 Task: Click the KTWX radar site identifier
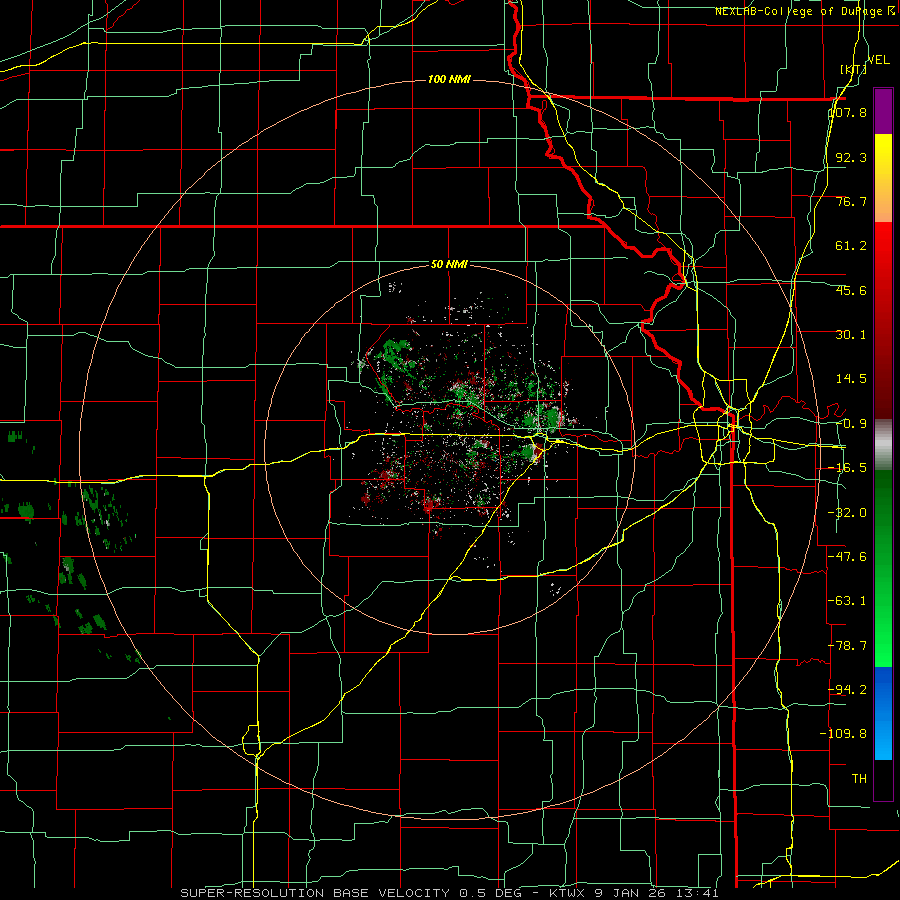click(x=568, y=893)
